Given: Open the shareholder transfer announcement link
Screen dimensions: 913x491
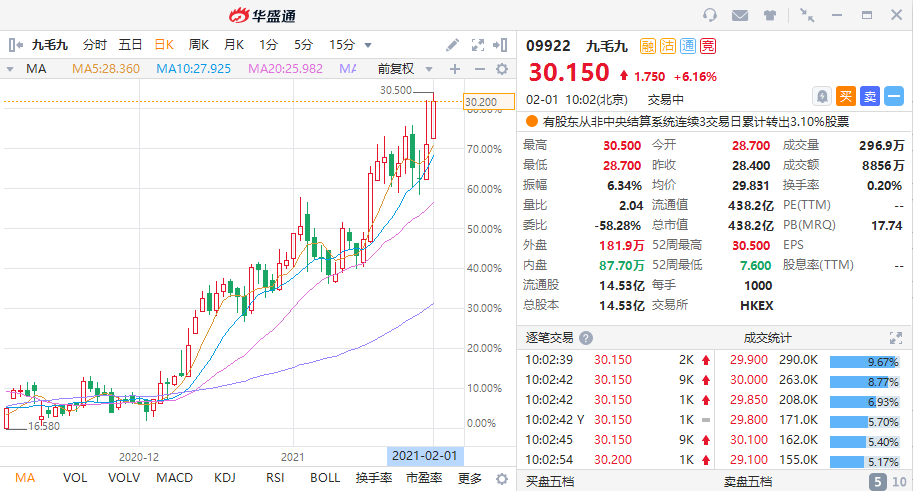Looking at the screenshot, I should [696, 121].
